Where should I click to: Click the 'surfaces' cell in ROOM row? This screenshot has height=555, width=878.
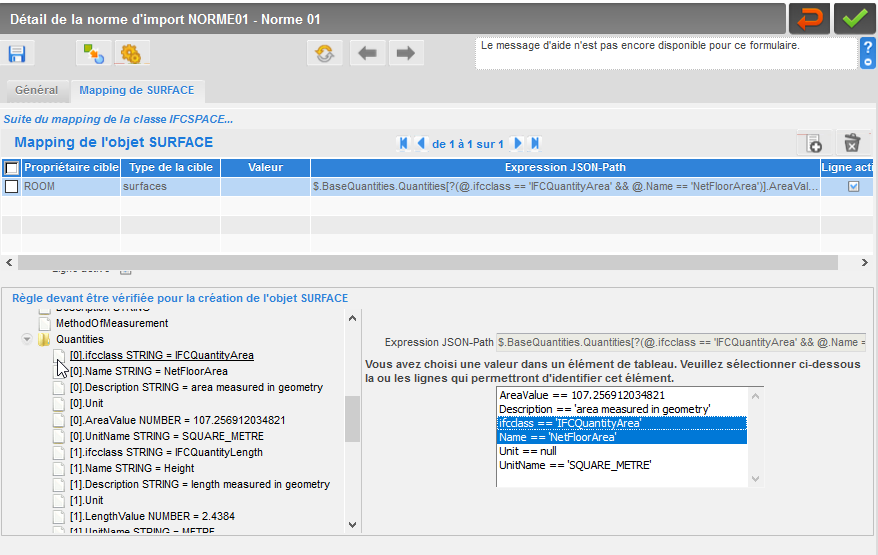(170, 186)
